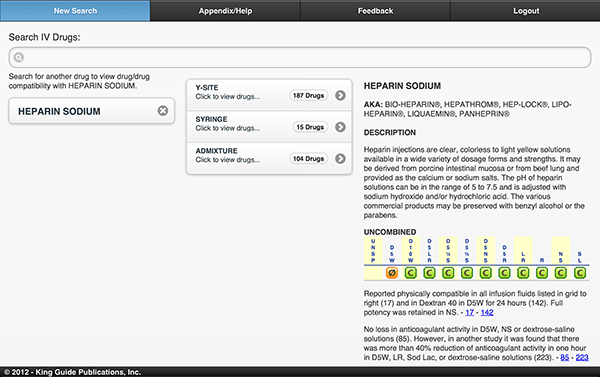Click the D5R column header
This screenshot has height=377, width=600.
click(x=504, y=254)
